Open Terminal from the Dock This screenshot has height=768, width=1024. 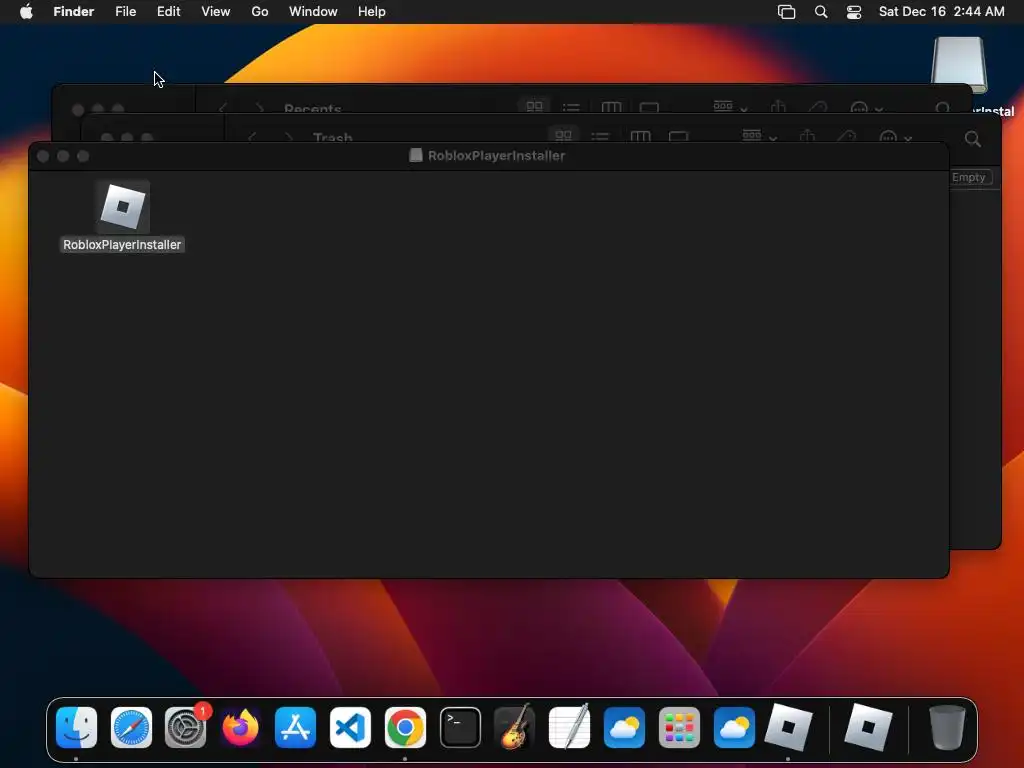[460, 727]
